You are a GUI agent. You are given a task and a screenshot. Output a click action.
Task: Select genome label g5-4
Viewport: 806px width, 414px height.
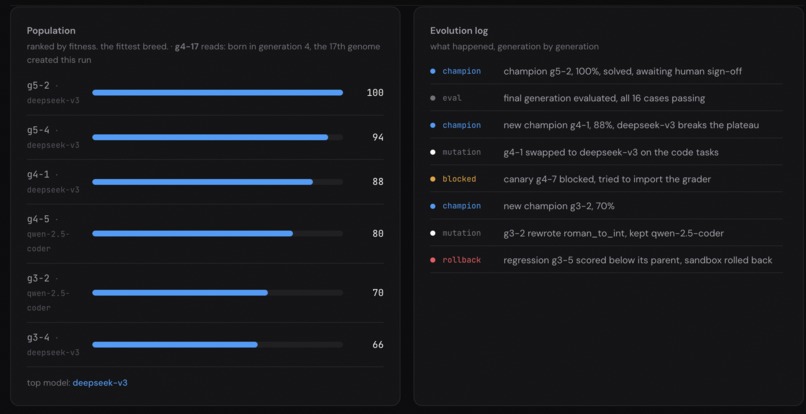tap(39, 131)
